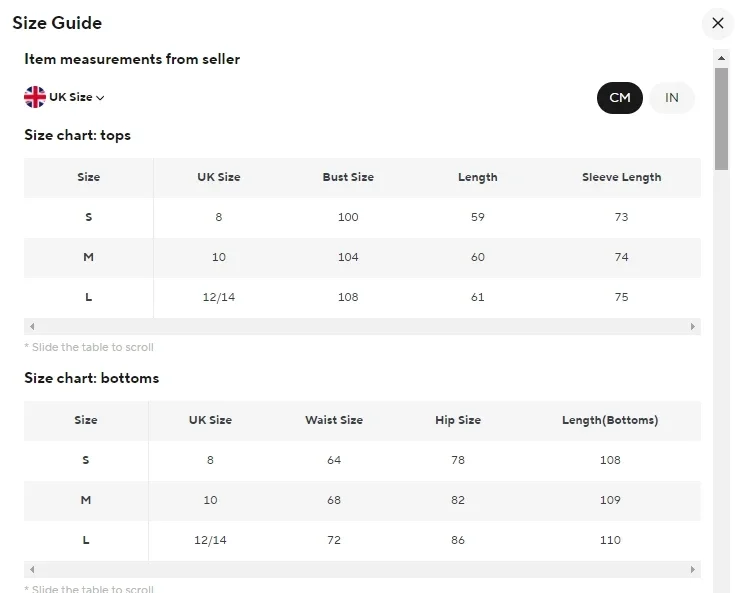735x593 pixels.
Task: Click the Length(Bottoms) column header
Action: tap(610, 420)
